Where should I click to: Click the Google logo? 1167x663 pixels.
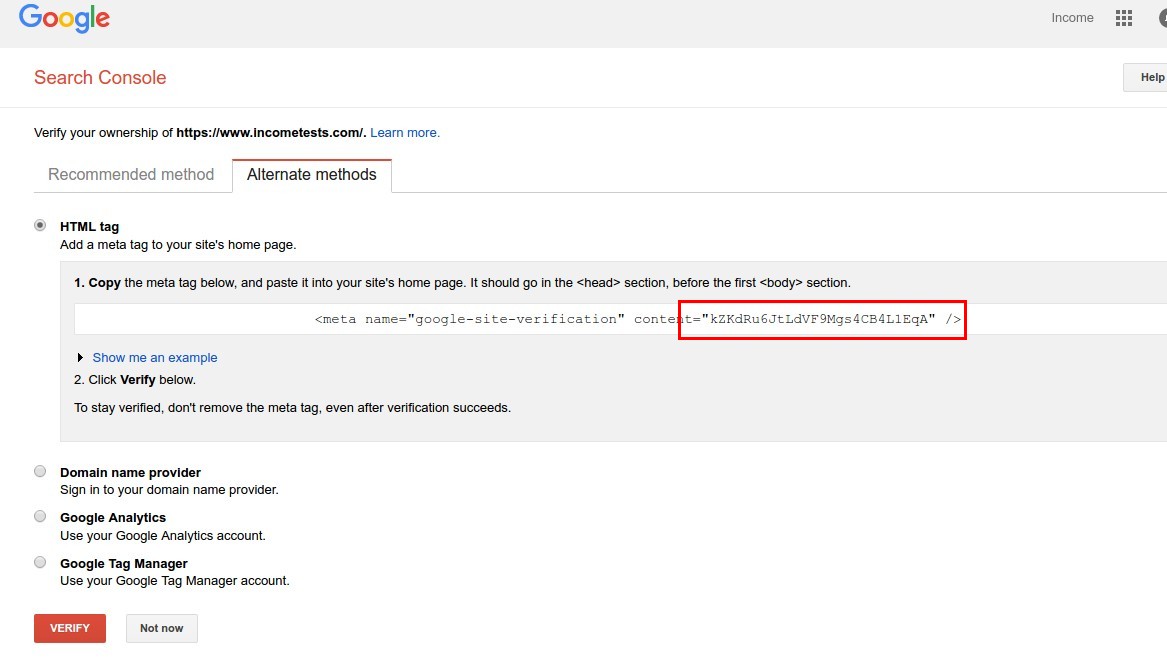[64, 19]
